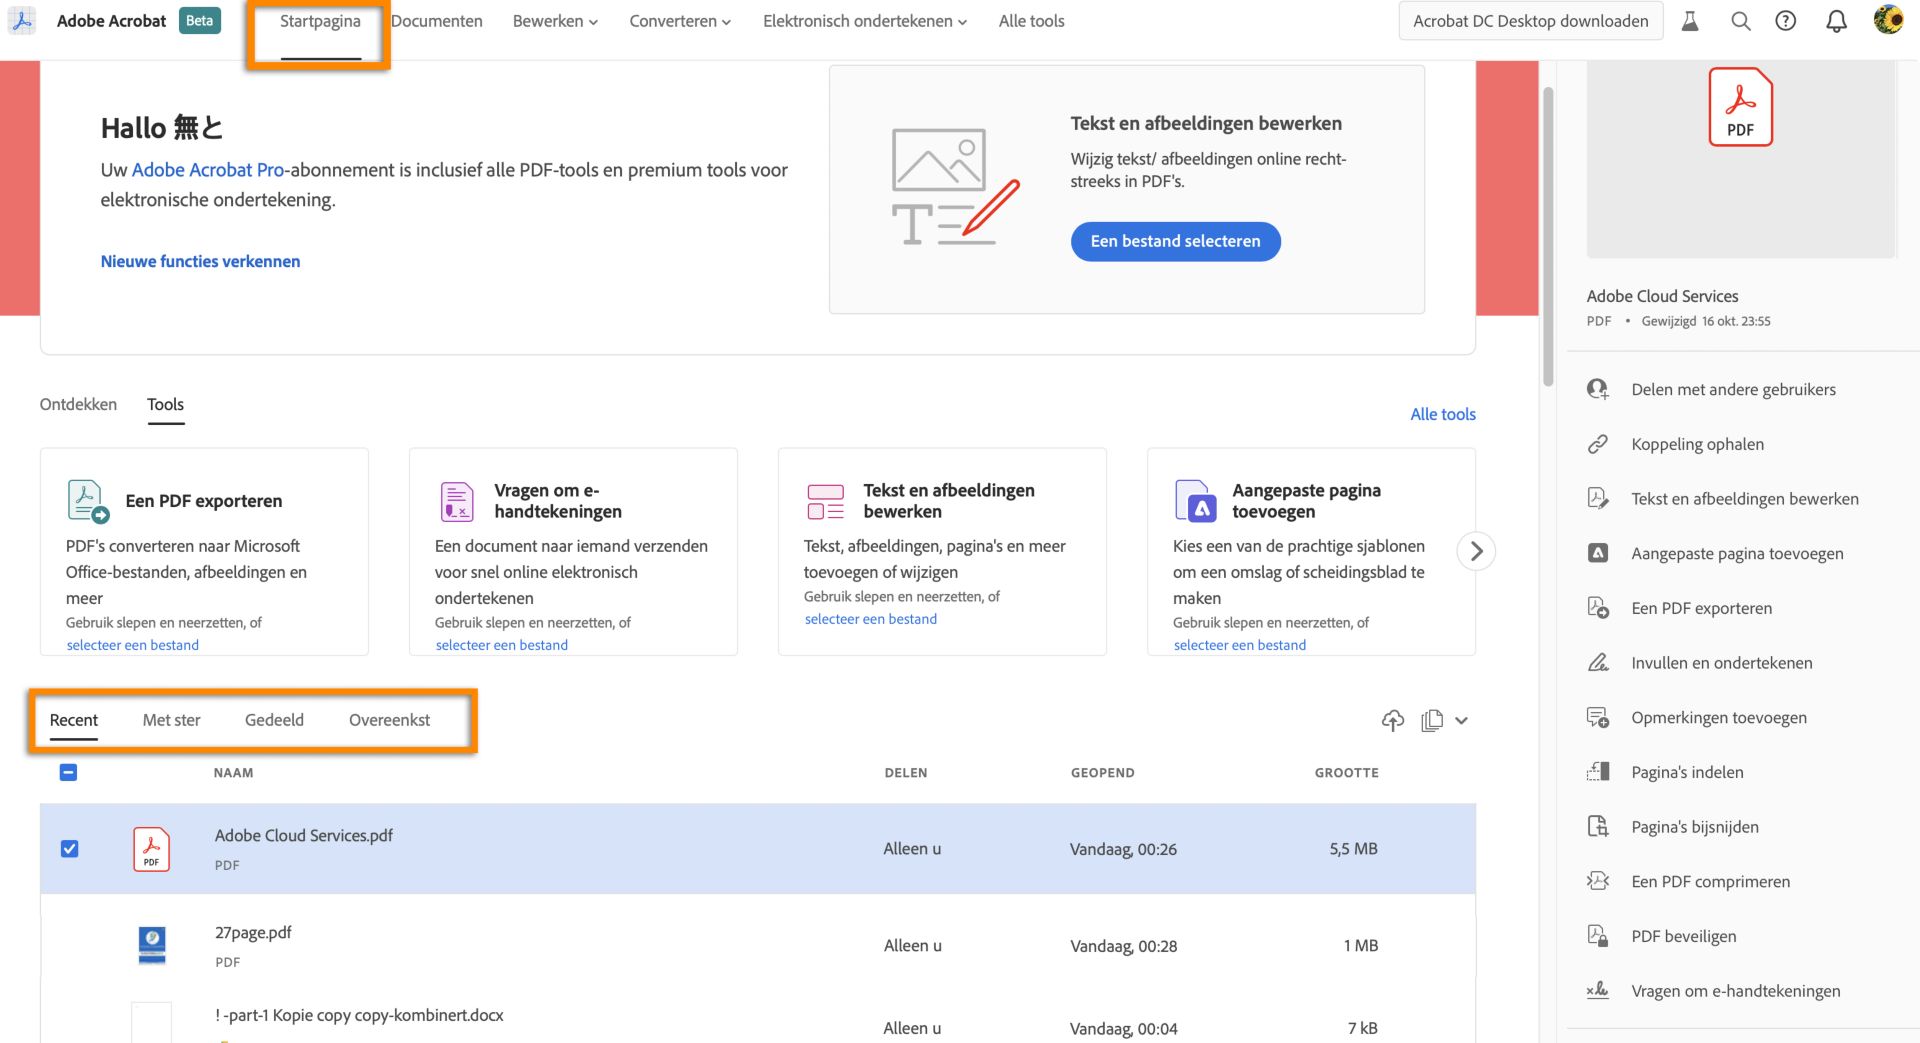This screenshot has height=1043, width=1920.
Task: Click the Adobe Acrobat logo icon
Action: (22, 21)
